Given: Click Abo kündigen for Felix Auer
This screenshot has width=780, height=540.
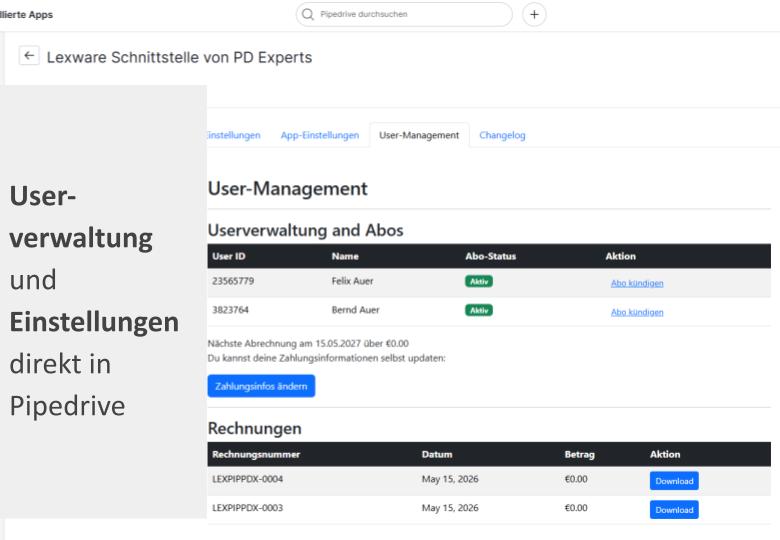Looking at the screenshot, I should point(637,283).
